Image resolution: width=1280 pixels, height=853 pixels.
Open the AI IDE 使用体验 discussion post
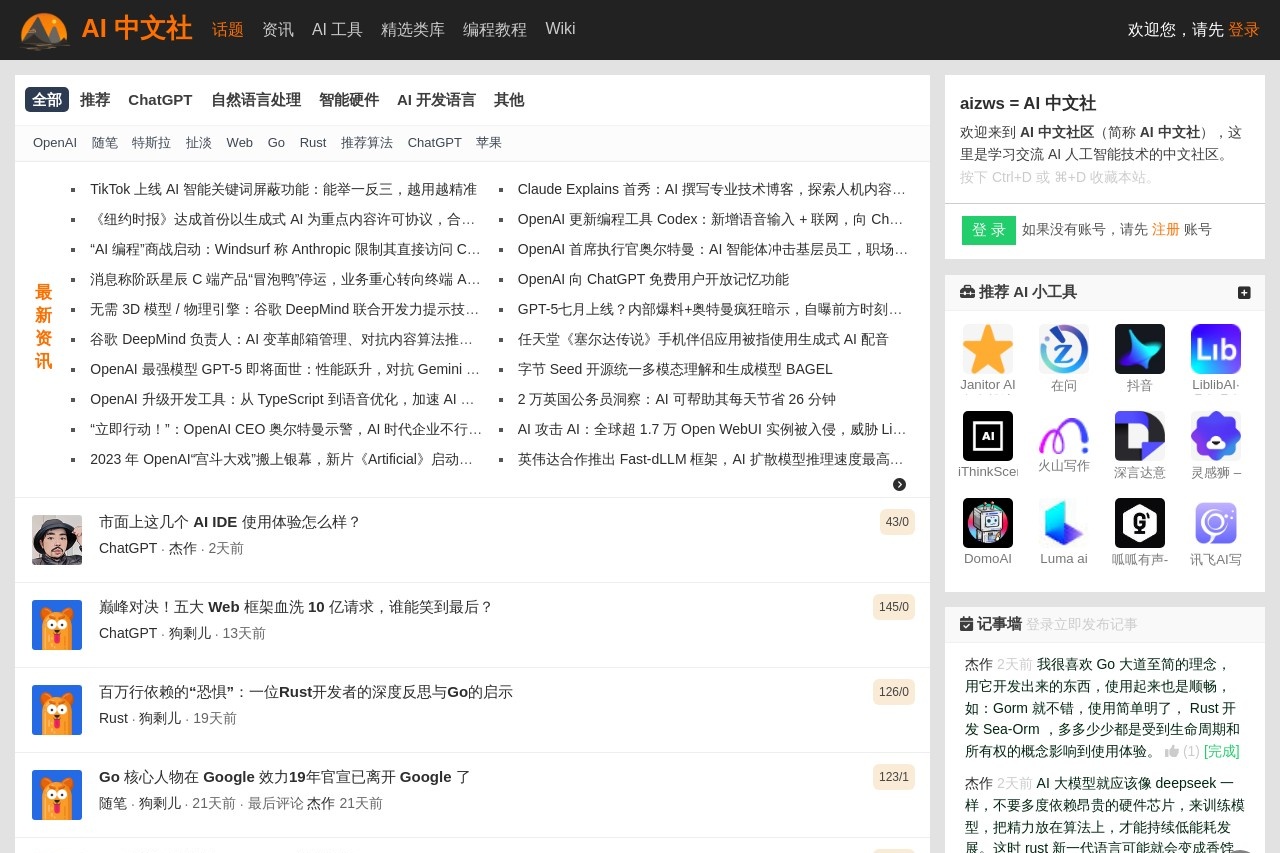click(x=231, y=521)
